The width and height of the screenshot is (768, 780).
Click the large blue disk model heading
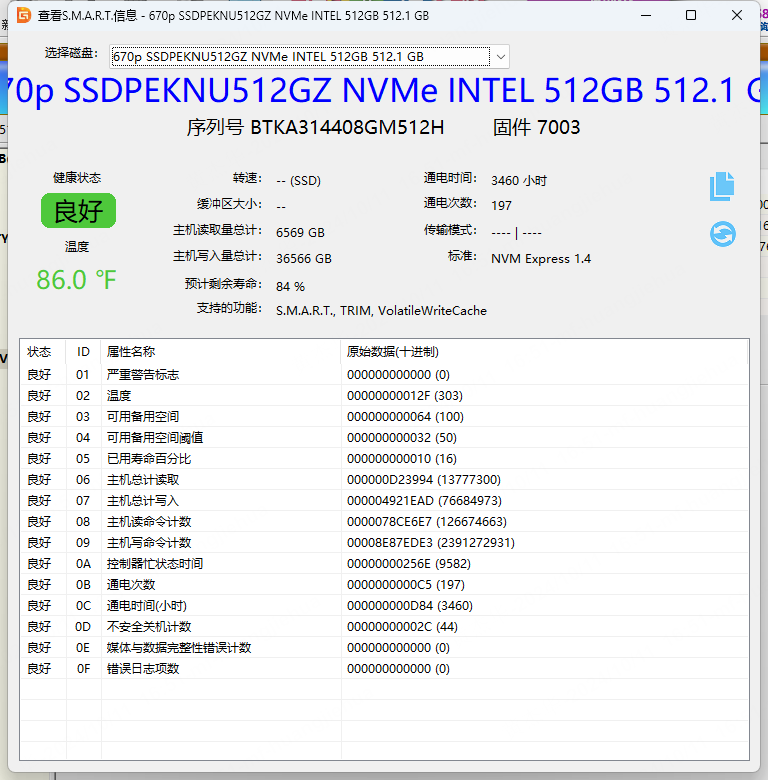tap(384, 91)
